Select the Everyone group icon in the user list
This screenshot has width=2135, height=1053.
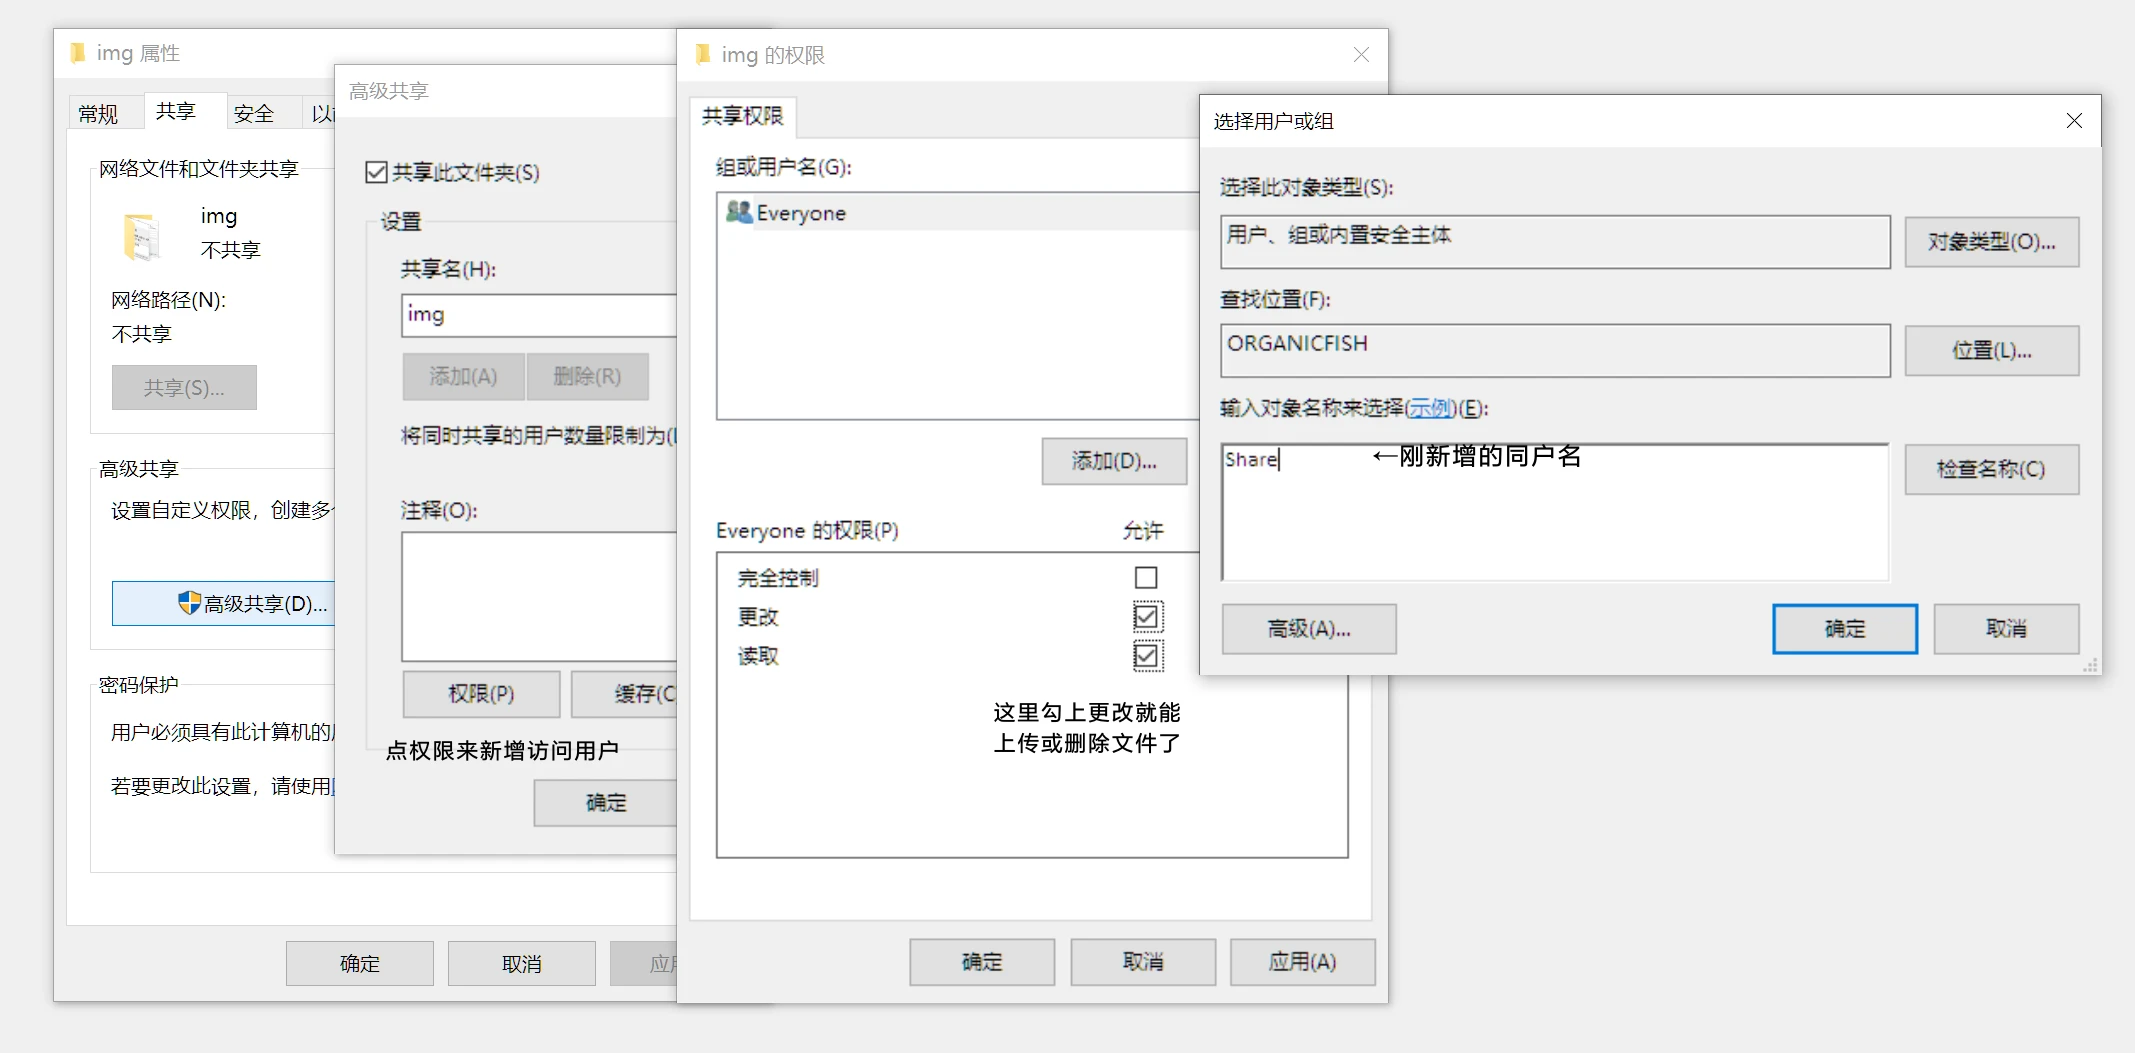[x=739, y=212]
